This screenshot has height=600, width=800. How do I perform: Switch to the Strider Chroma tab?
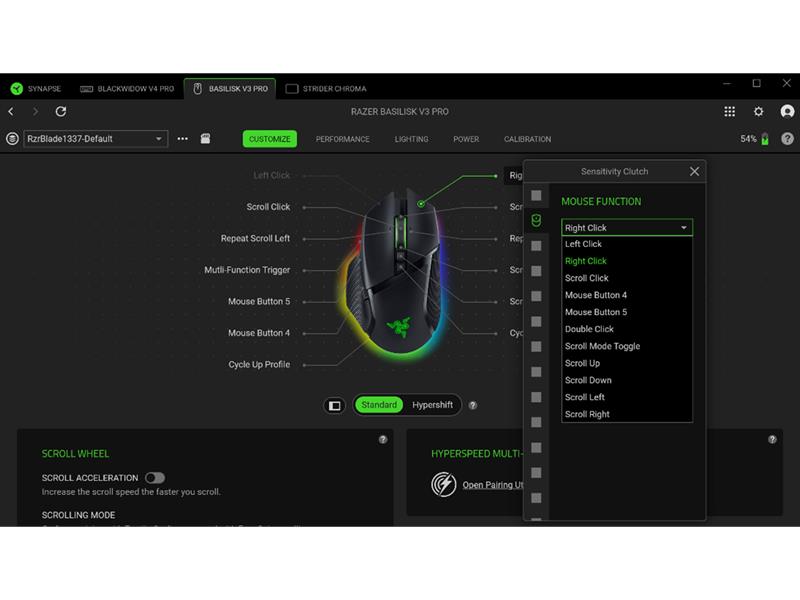326,89
